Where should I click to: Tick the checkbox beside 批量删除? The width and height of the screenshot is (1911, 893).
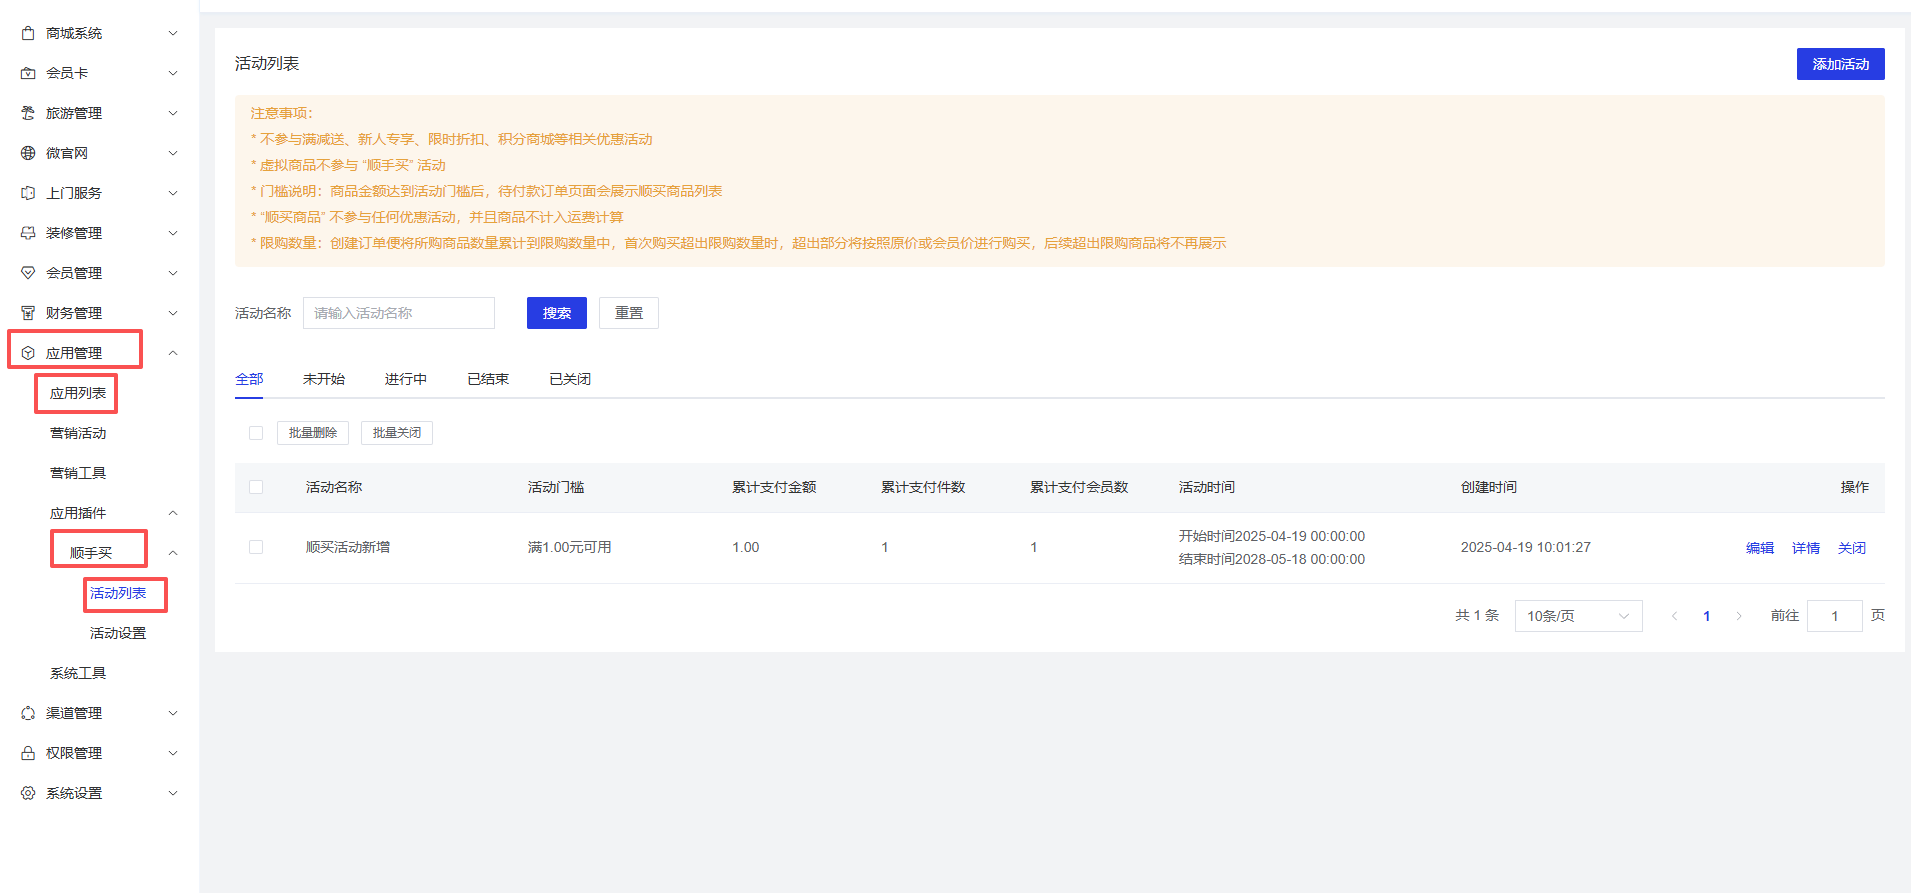256,433
